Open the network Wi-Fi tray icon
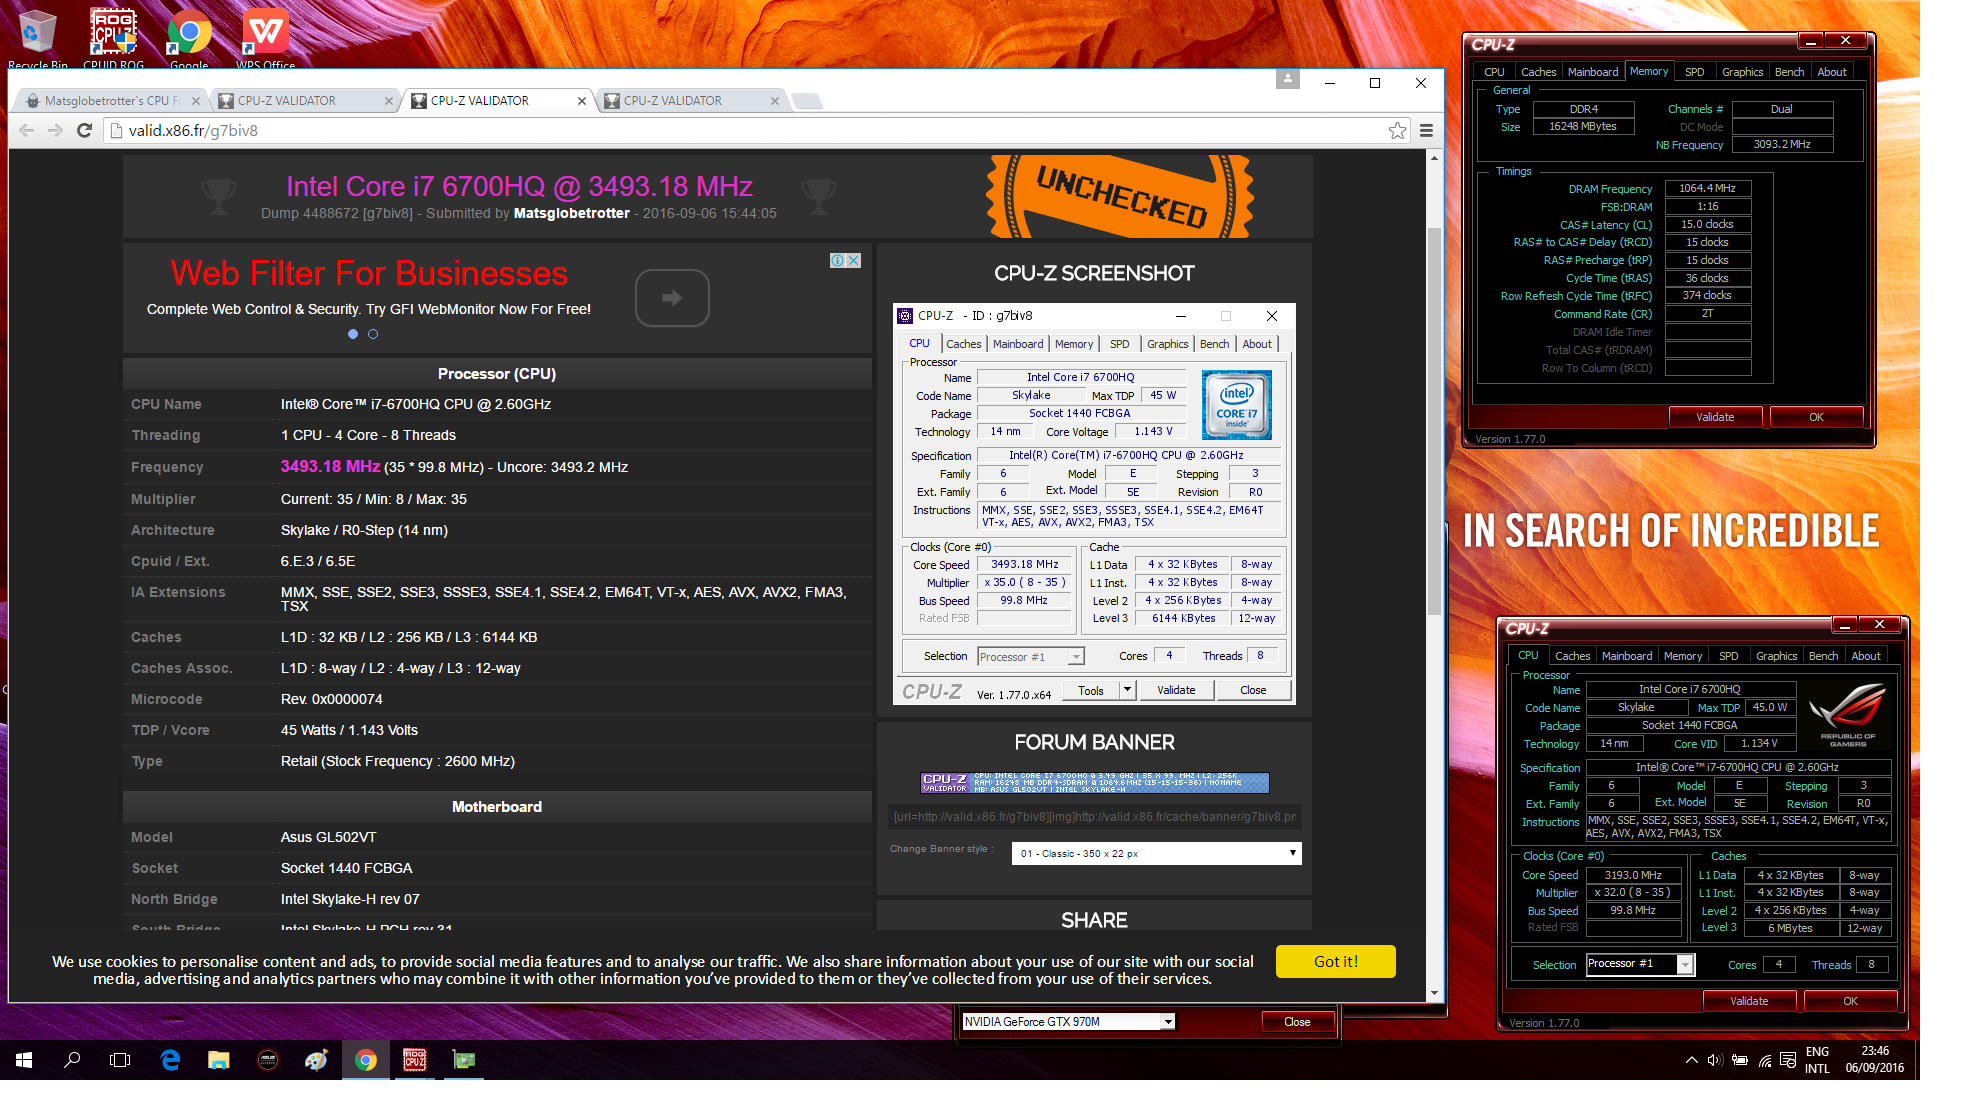The image size is (1980, 1113). (x=1765, y=1060)
